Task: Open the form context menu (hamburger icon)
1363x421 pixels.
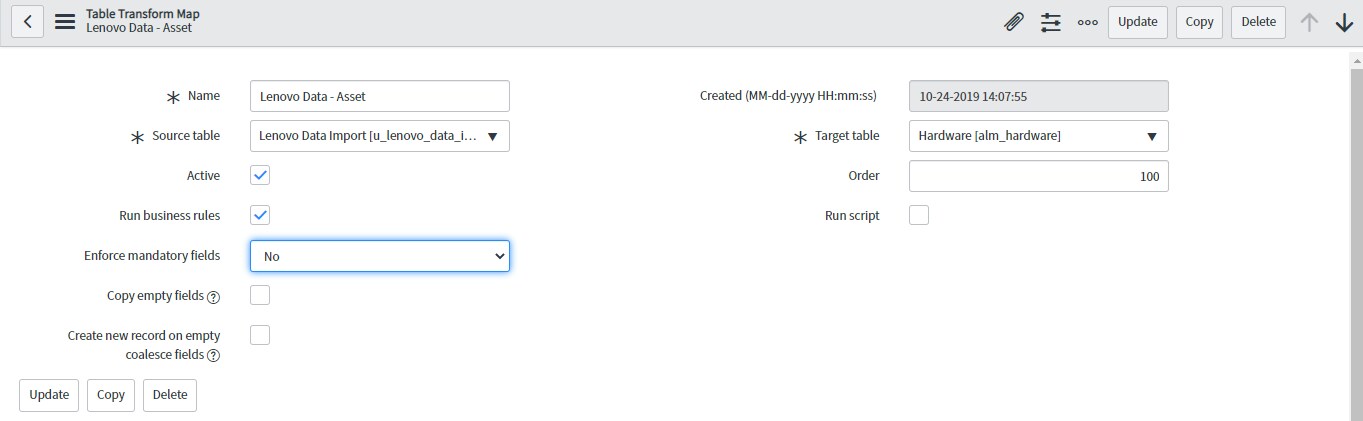Action: pos(65,22)
